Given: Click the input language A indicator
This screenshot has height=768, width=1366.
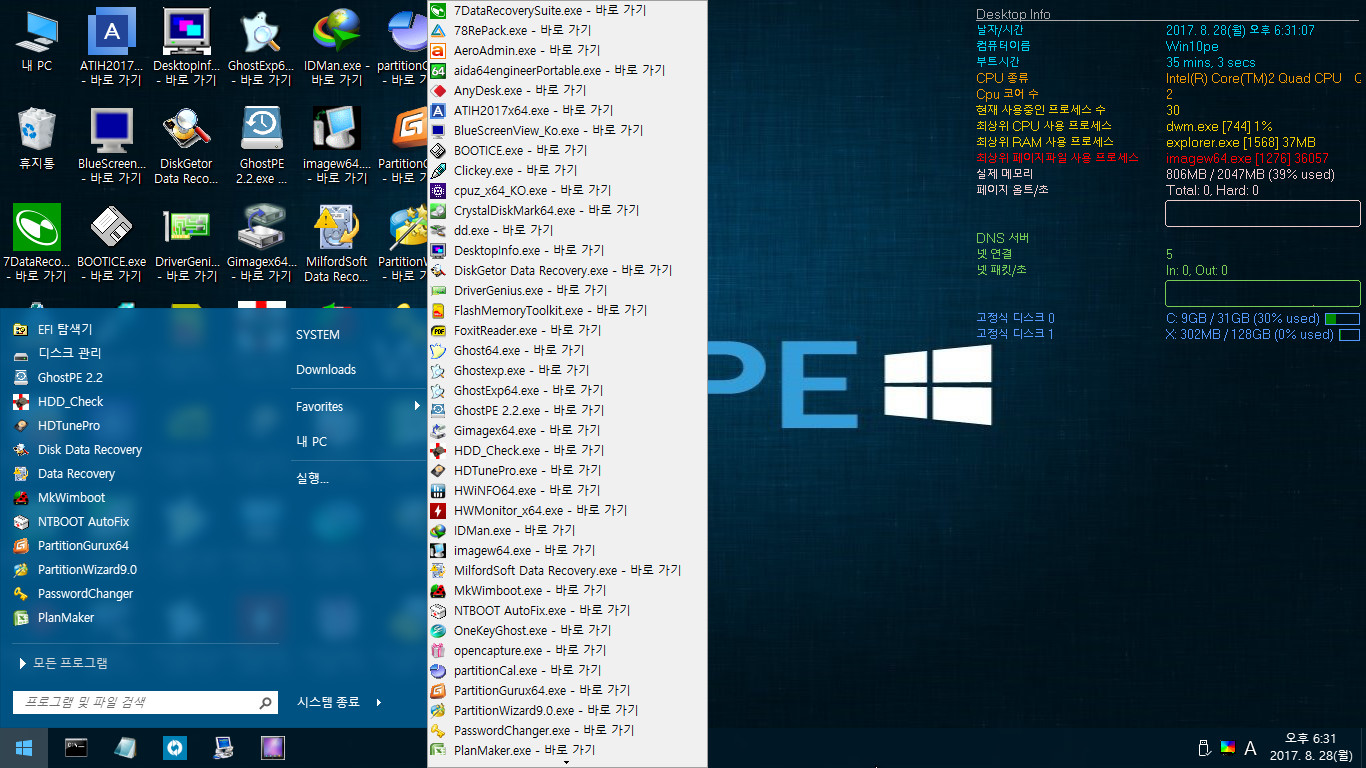Looking at the screenshot, I should tap(1250, 748).
